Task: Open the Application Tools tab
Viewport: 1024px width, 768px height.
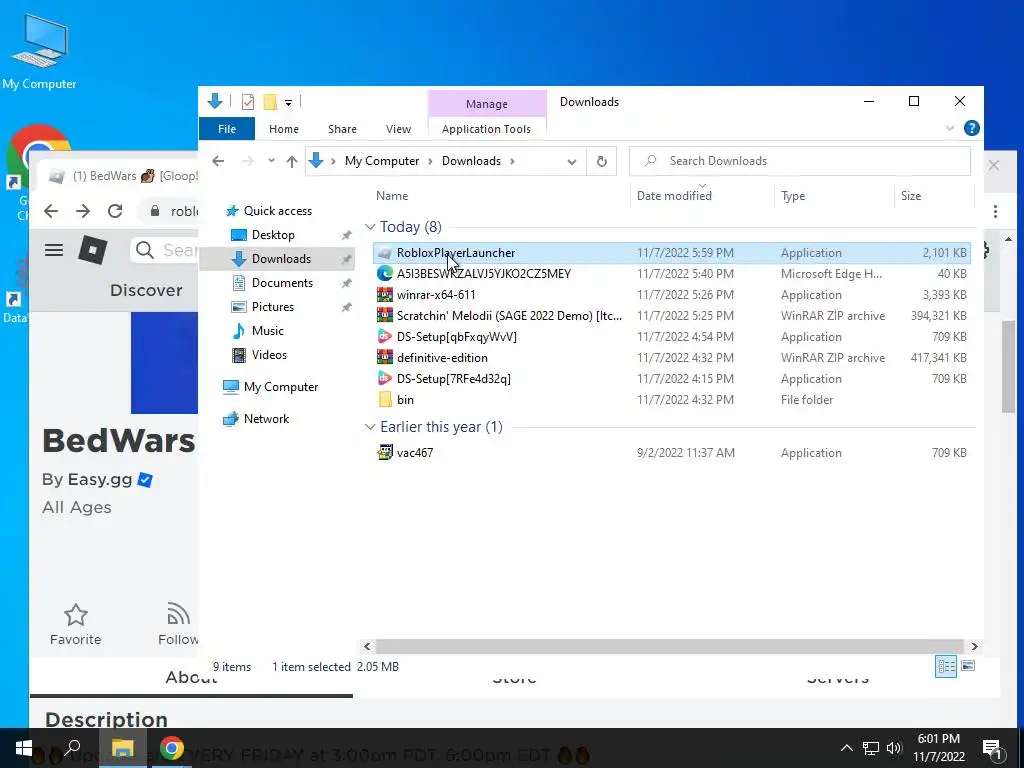Action: tap(487, 129)
